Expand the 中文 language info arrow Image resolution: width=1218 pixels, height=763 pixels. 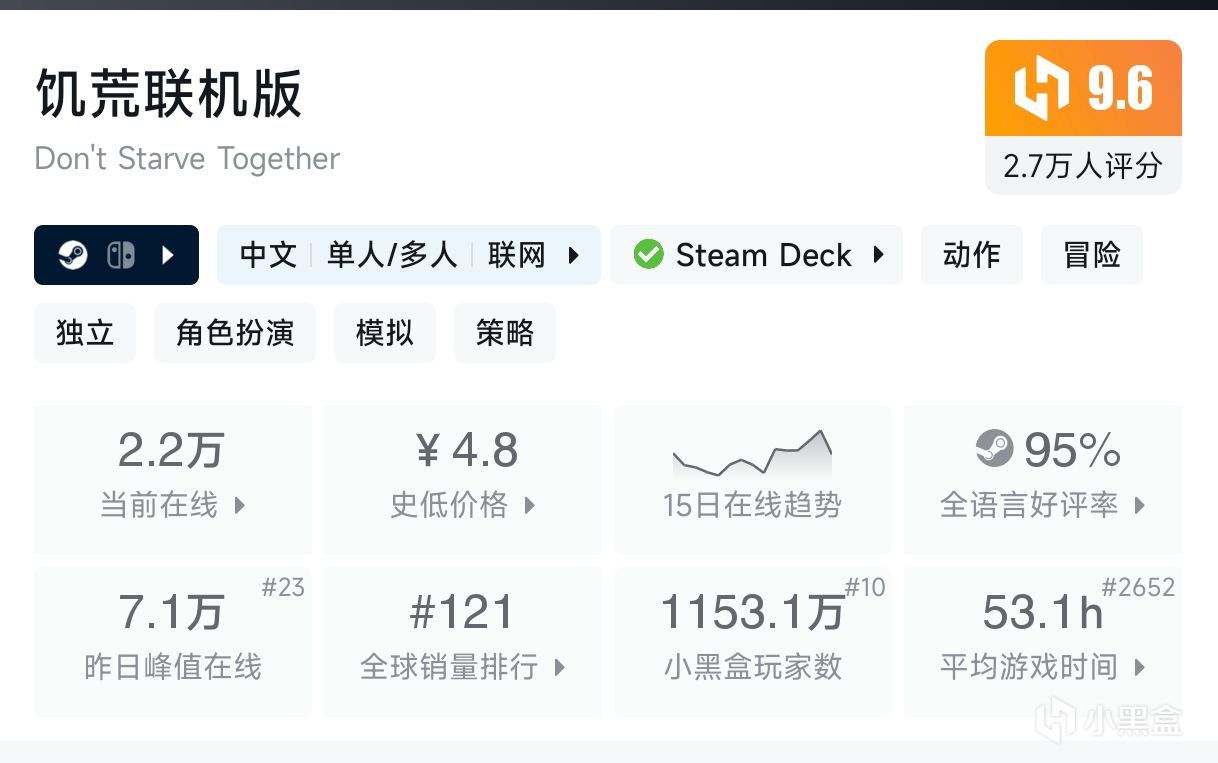click(x=574, y=255)
